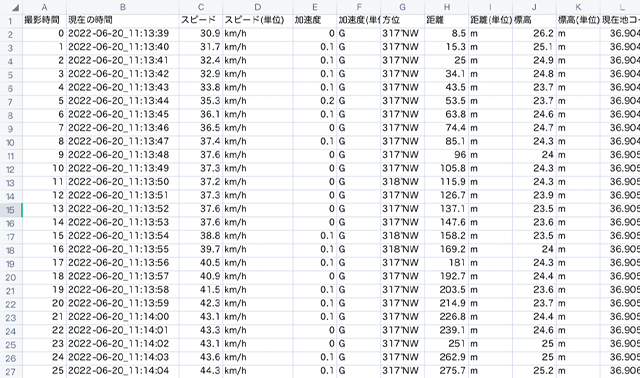640x378 pixels.
Task: Select the 318'NW cell in row 13
Action: [402, 182]
